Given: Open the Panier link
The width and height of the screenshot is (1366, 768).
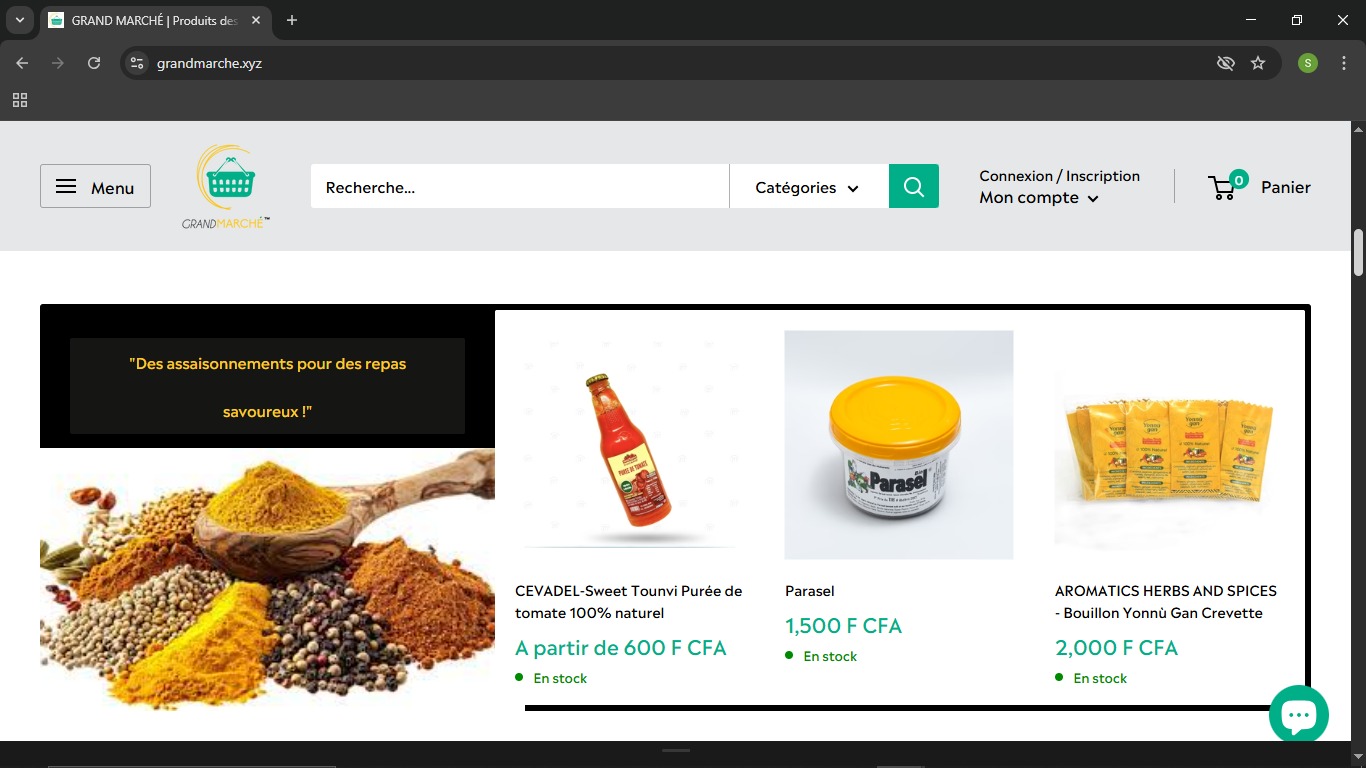Looking at the screenshot, I should (1286, 187).
